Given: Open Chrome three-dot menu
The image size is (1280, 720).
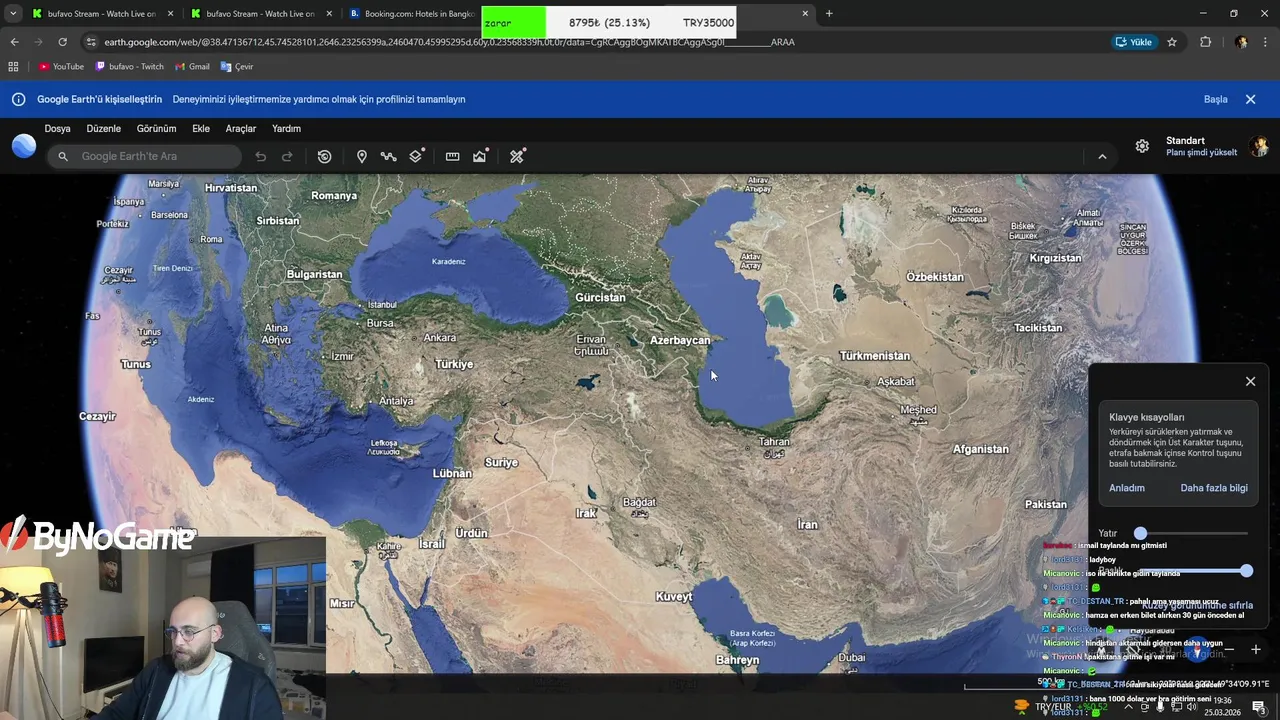Looking at the screenshot, I should point(1267,42).
